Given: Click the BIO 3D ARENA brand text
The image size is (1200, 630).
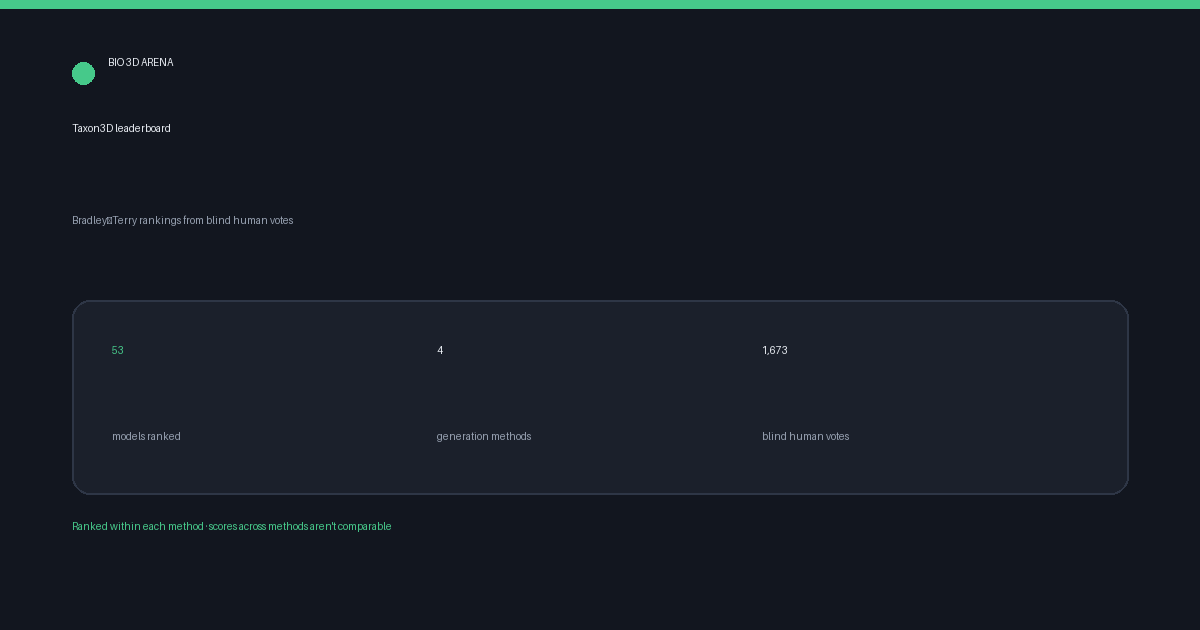Looking at the screenshot, I should (x=141, y=63).
